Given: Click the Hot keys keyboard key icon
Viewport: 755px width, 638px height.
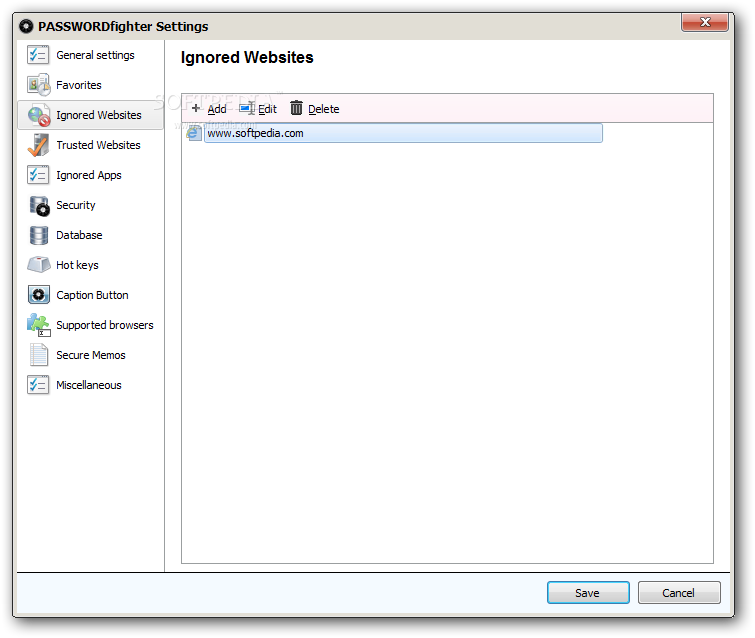Looking at the screenshot, I should click(39, 265).
